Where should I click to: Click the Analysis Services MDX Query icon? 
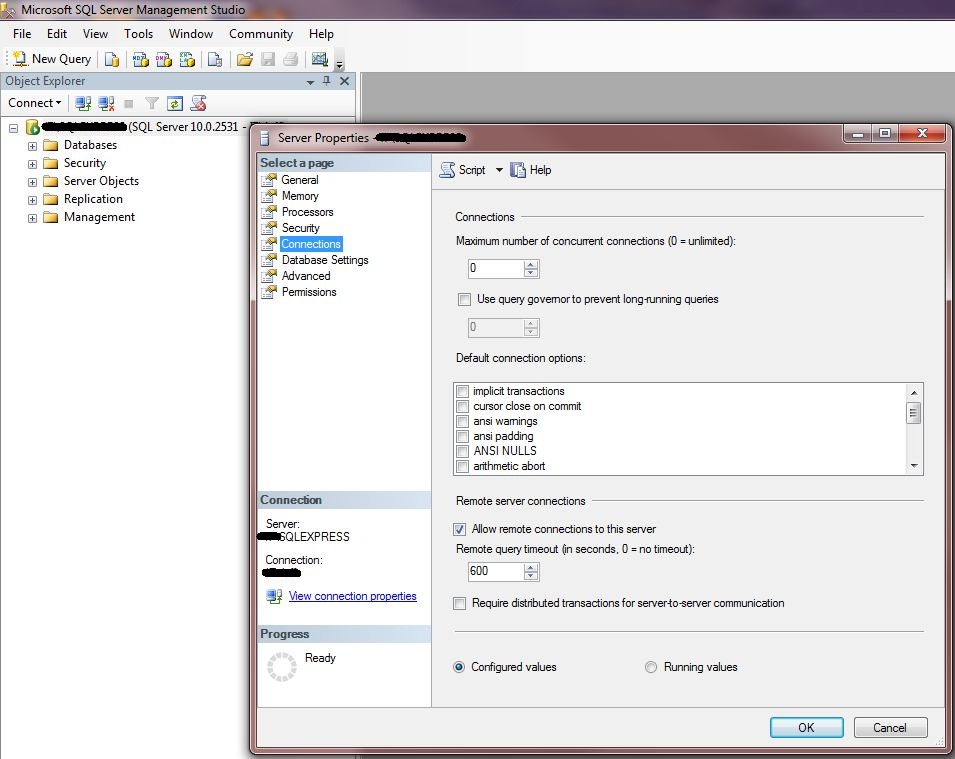(141, 59)
